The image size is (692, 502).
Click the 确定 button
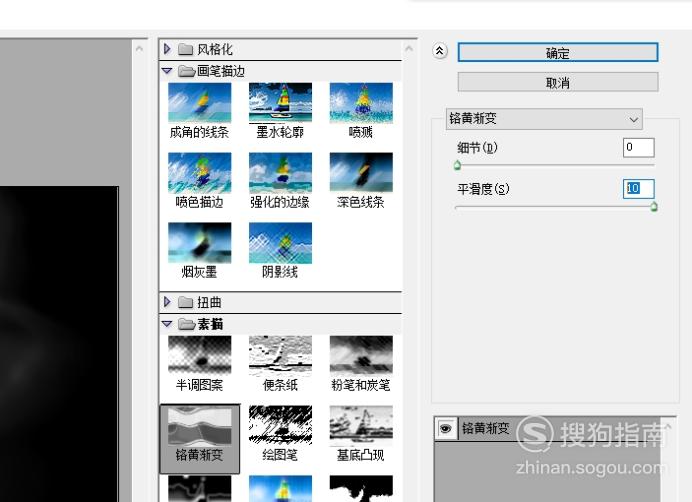coord(558,53)
